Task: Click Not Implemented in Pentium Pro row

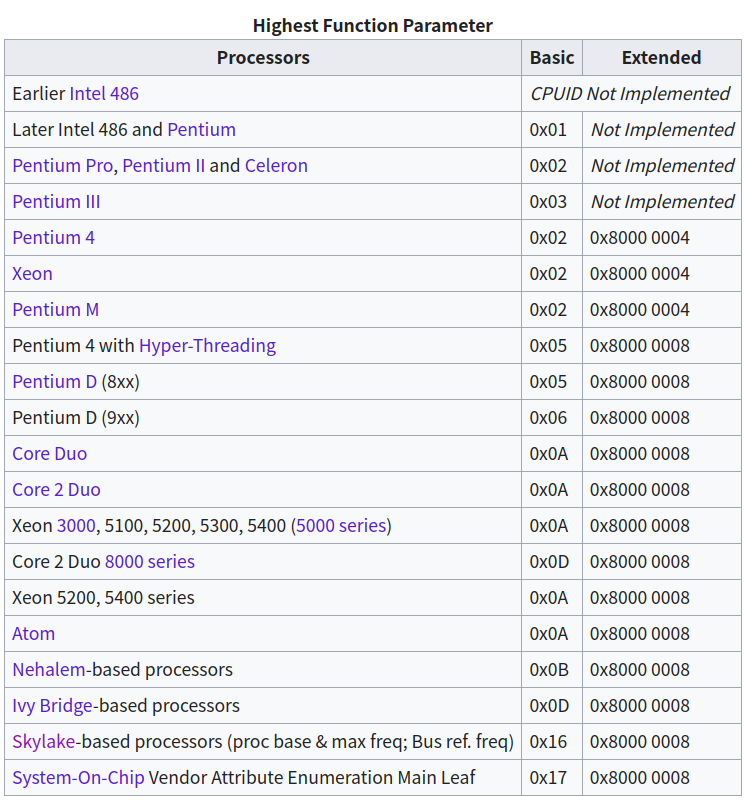Action: 662,166
